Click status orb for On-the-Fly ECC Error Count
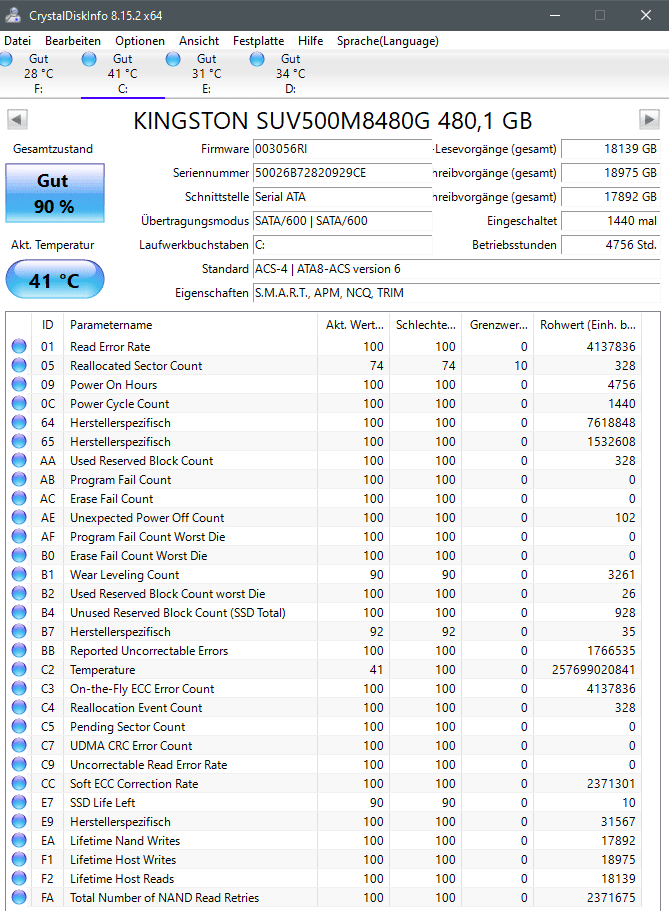 (19, 688)
